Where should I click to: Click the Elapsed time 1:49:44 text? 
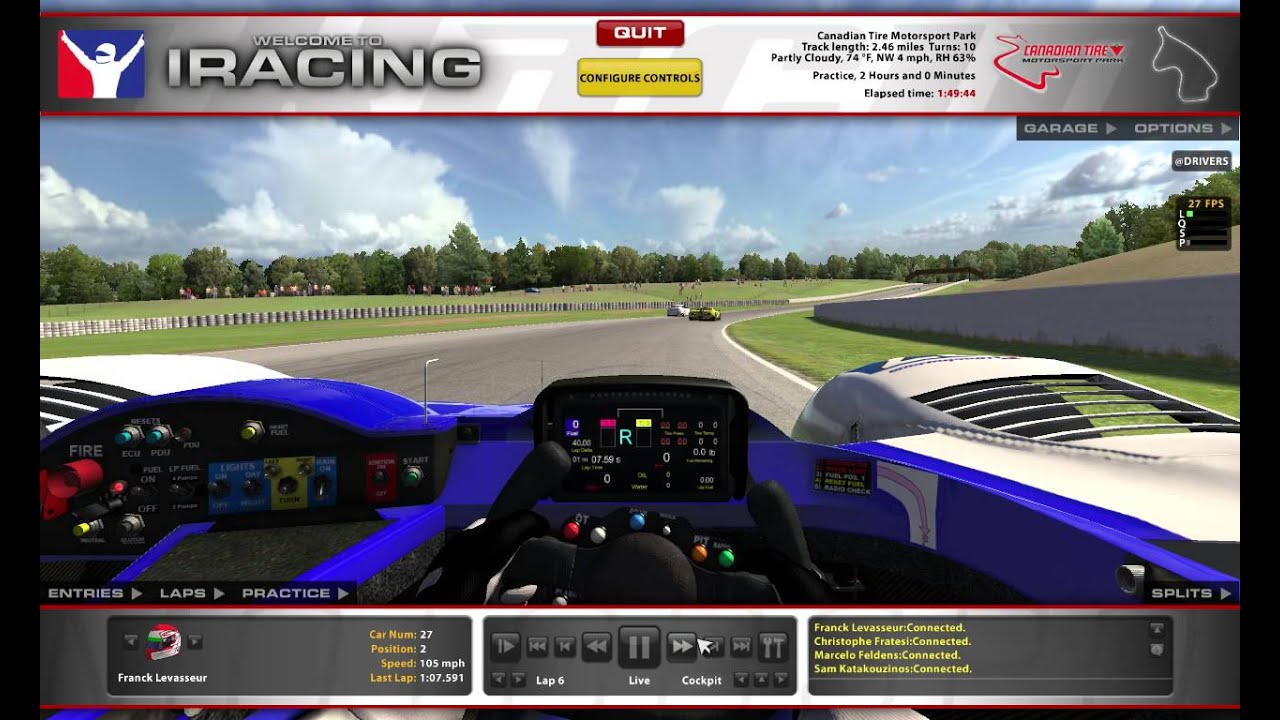(x=920, y=93)
